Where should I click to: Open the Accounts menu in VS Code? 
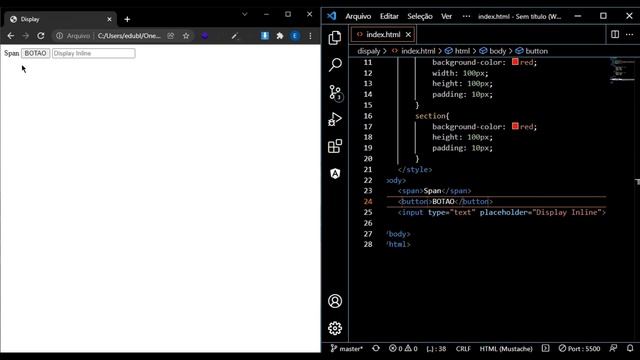click(x=335, y=301)
